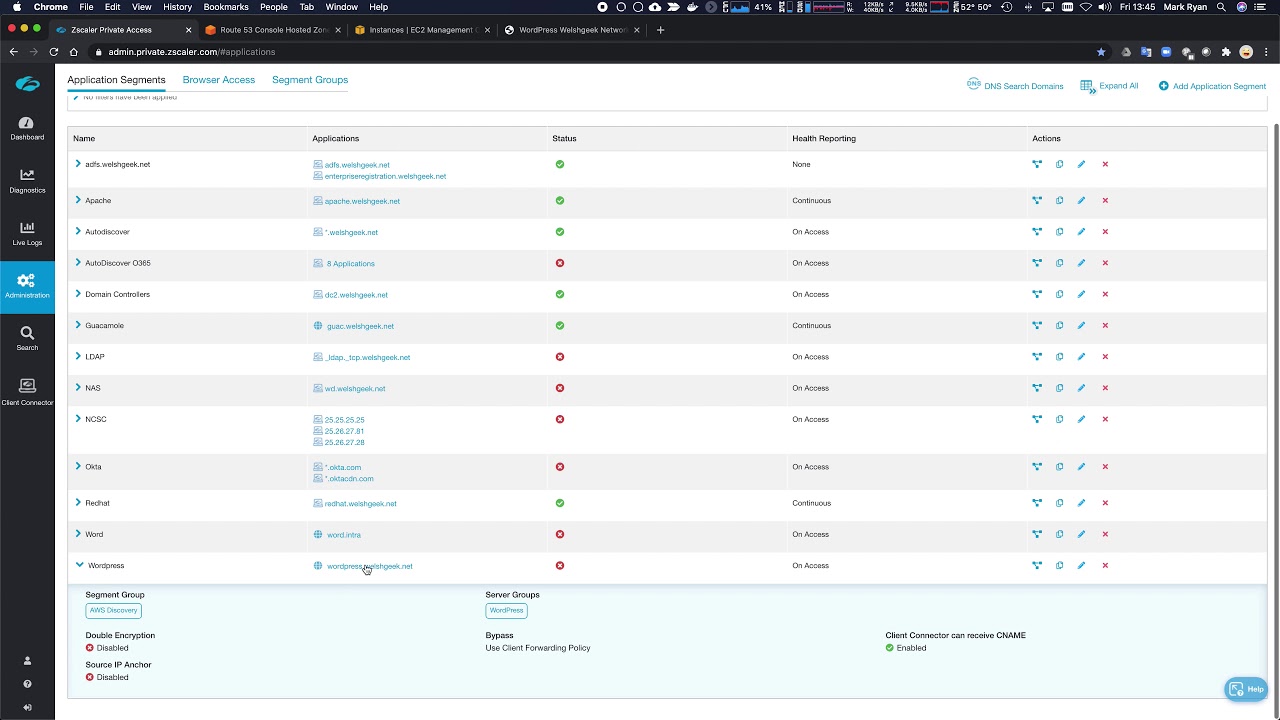
Task: Open the redhat.welshgeek.net link
Action: [x=360, y=504]
